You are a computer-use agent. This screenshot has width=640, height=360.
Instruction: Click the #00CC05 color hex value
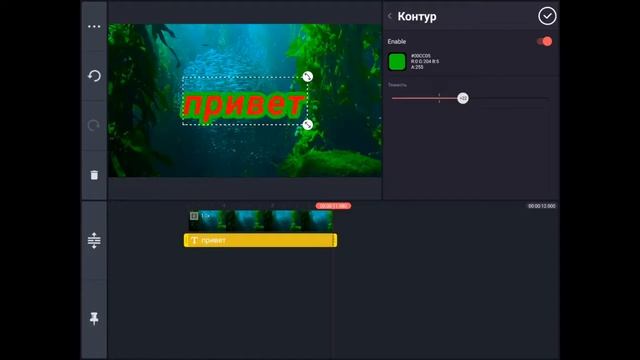pyautogui.click(x=420, y=56)
